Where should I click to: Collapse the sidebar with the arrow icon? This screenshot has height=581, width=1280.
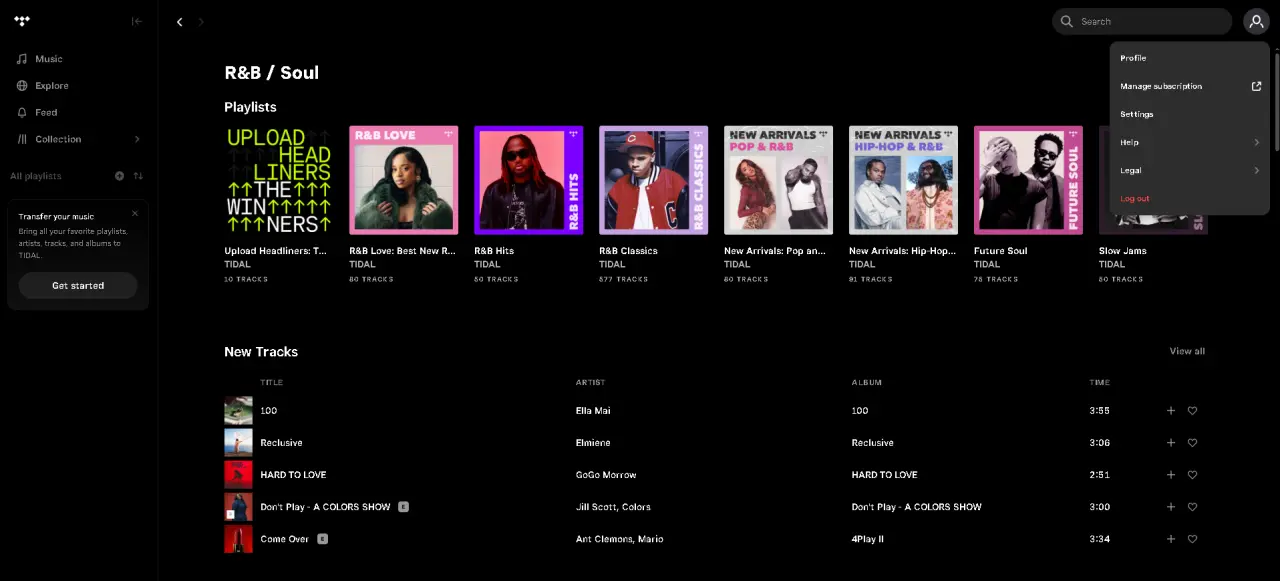(137, 21)
